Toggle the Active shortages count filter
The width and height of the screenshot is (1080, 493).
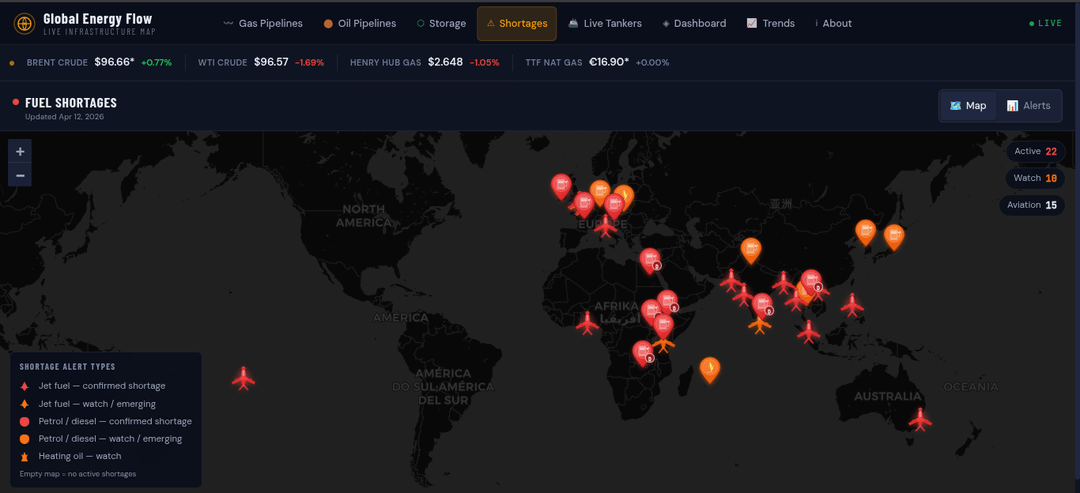coord(1035,152)
